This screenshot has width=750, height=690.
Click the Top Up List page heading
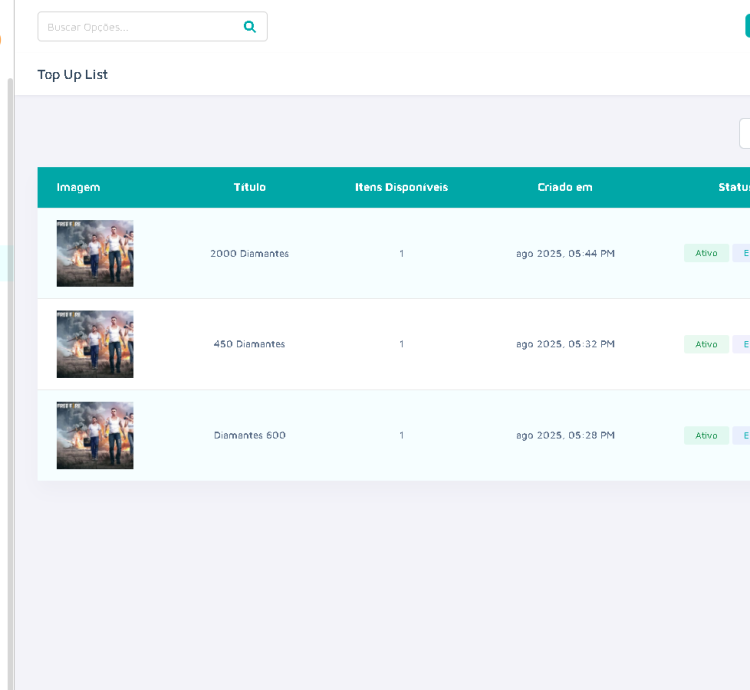[72, 75]
